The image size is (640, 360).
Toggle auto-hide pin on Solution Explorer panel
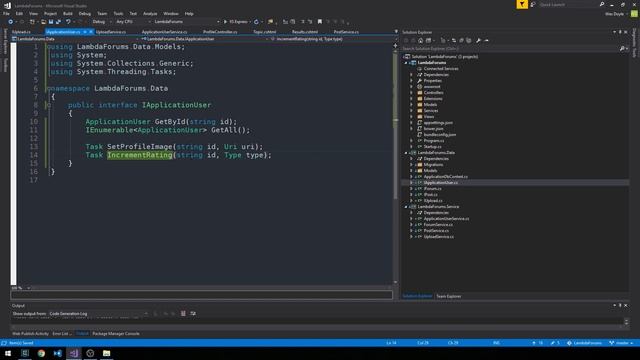click(620, 32)
